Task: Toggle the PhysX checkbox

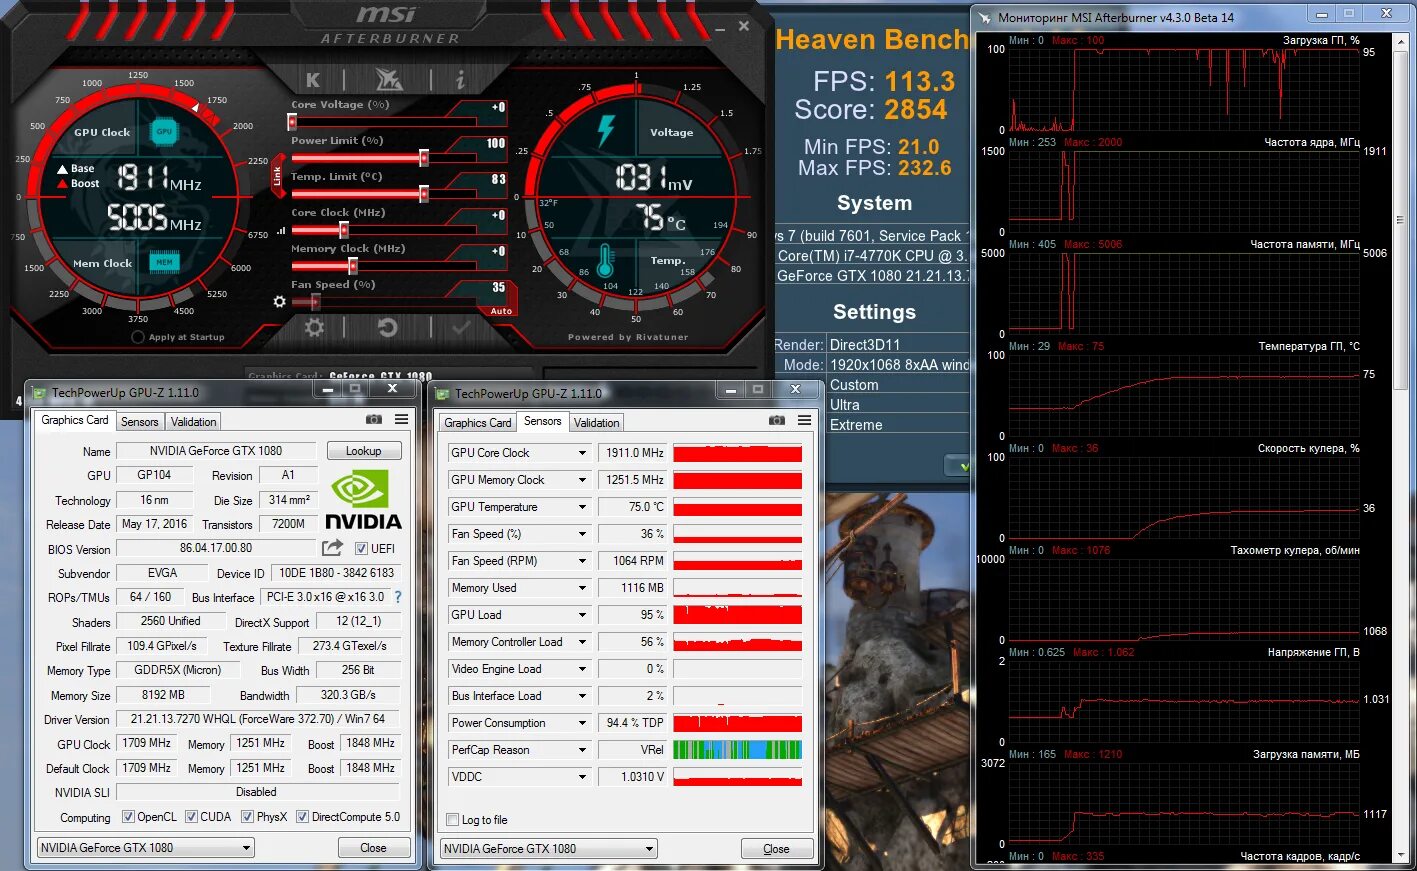Action: click(x=247, y=817)
